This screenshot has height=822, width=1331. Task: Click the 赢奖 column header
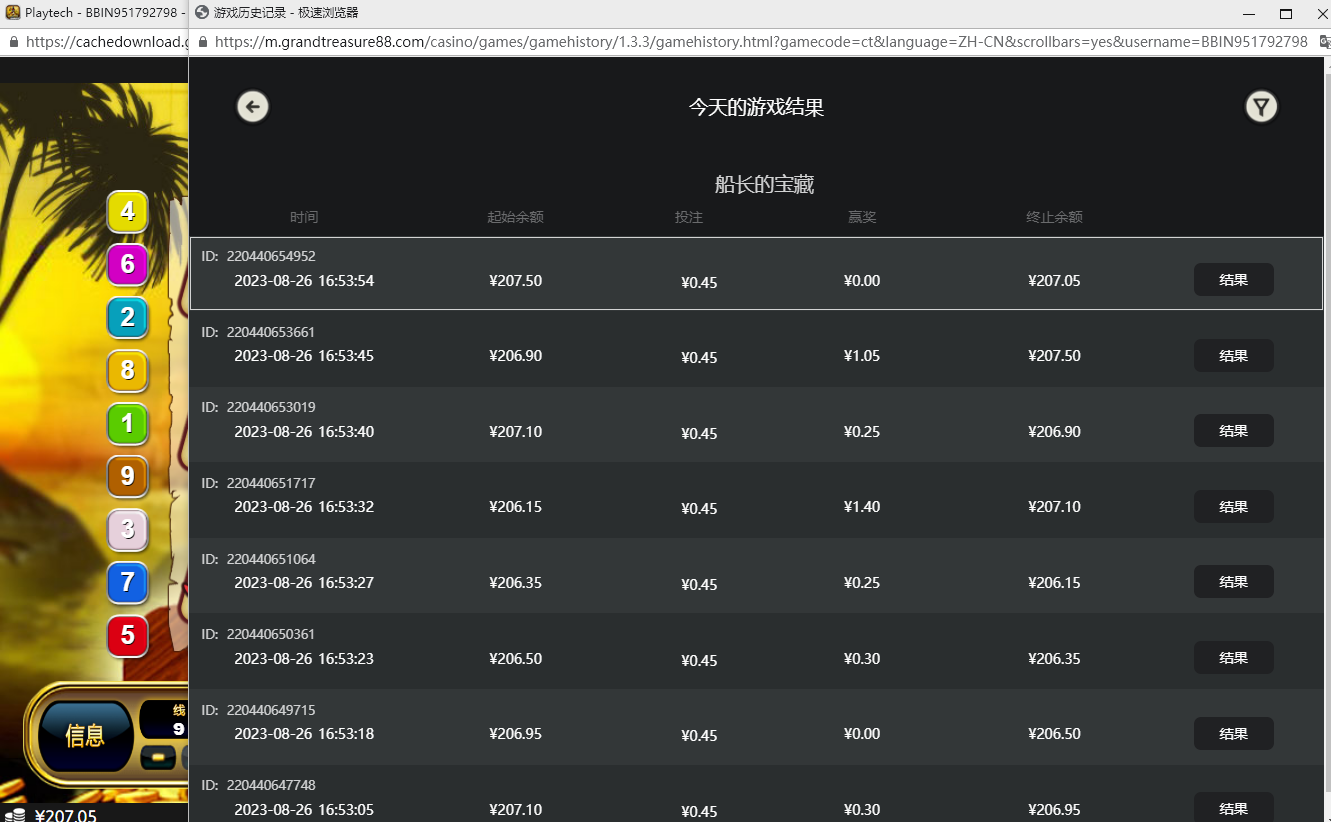[862, 217]
